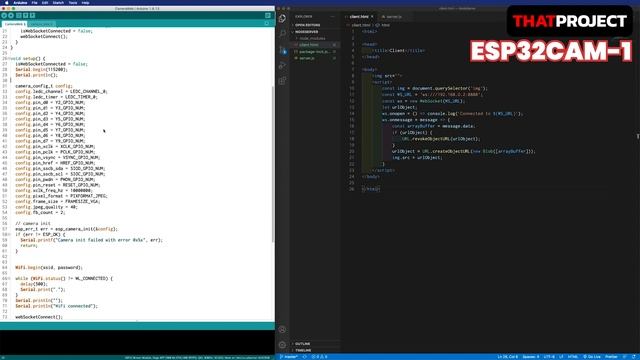The image size is (640, 360).
Task: Open the VS Code Run and Debug icon
Action: (x=282, y=65)
